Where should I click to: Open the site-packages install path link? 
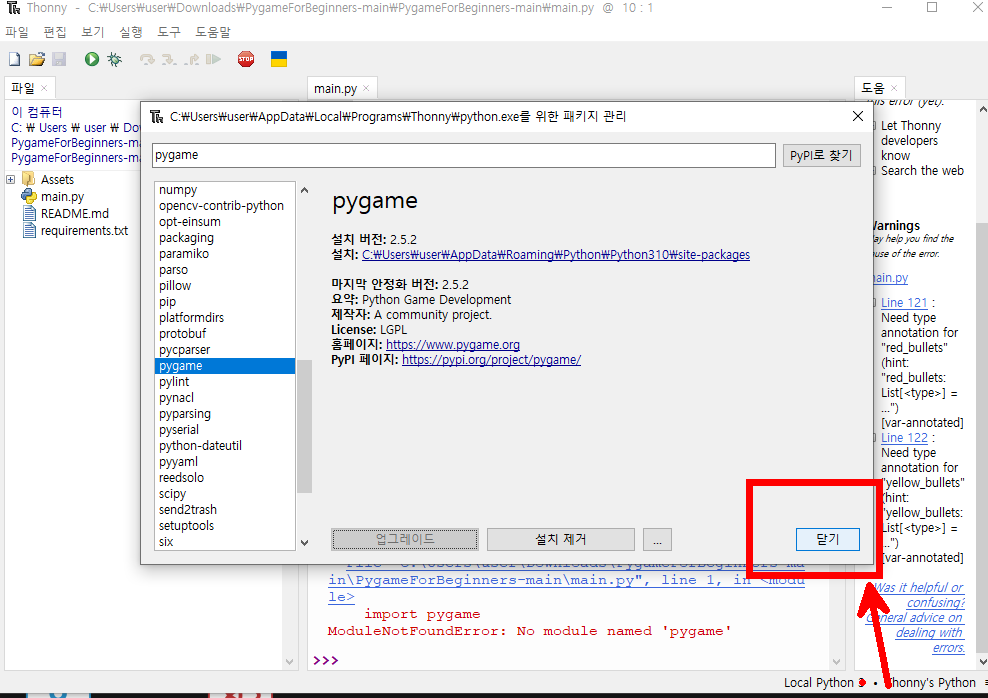click(556, 255)
